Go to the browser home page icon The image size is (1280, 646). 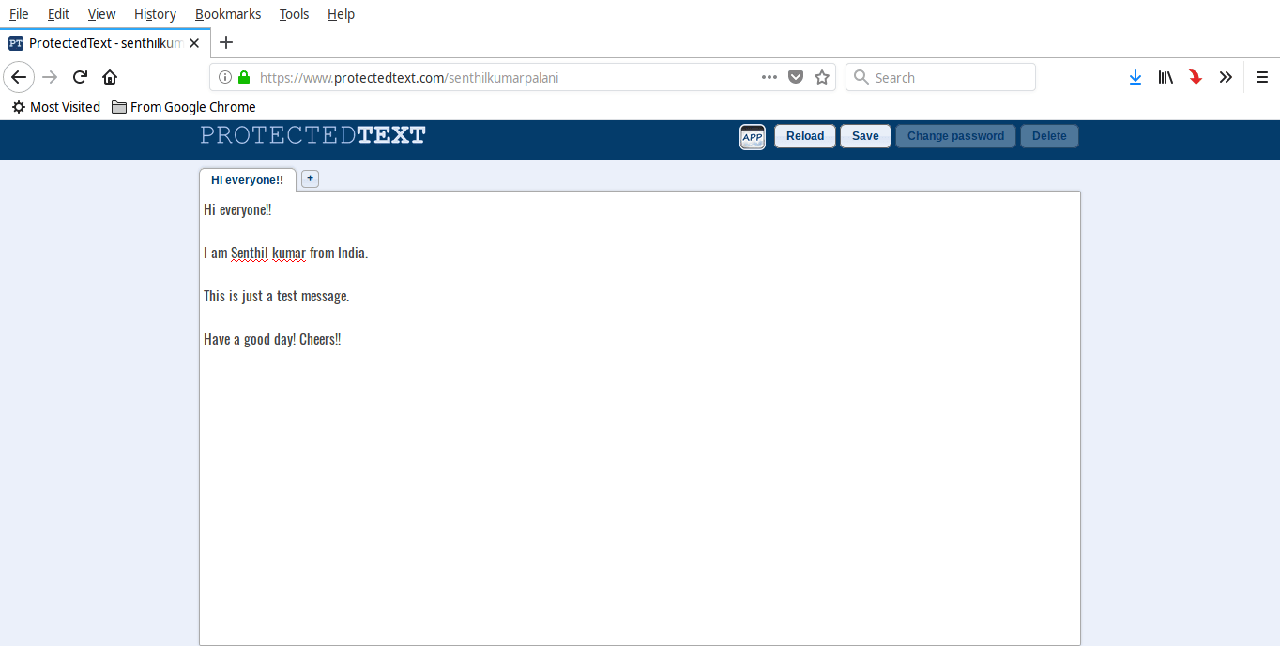coord(110,77)
